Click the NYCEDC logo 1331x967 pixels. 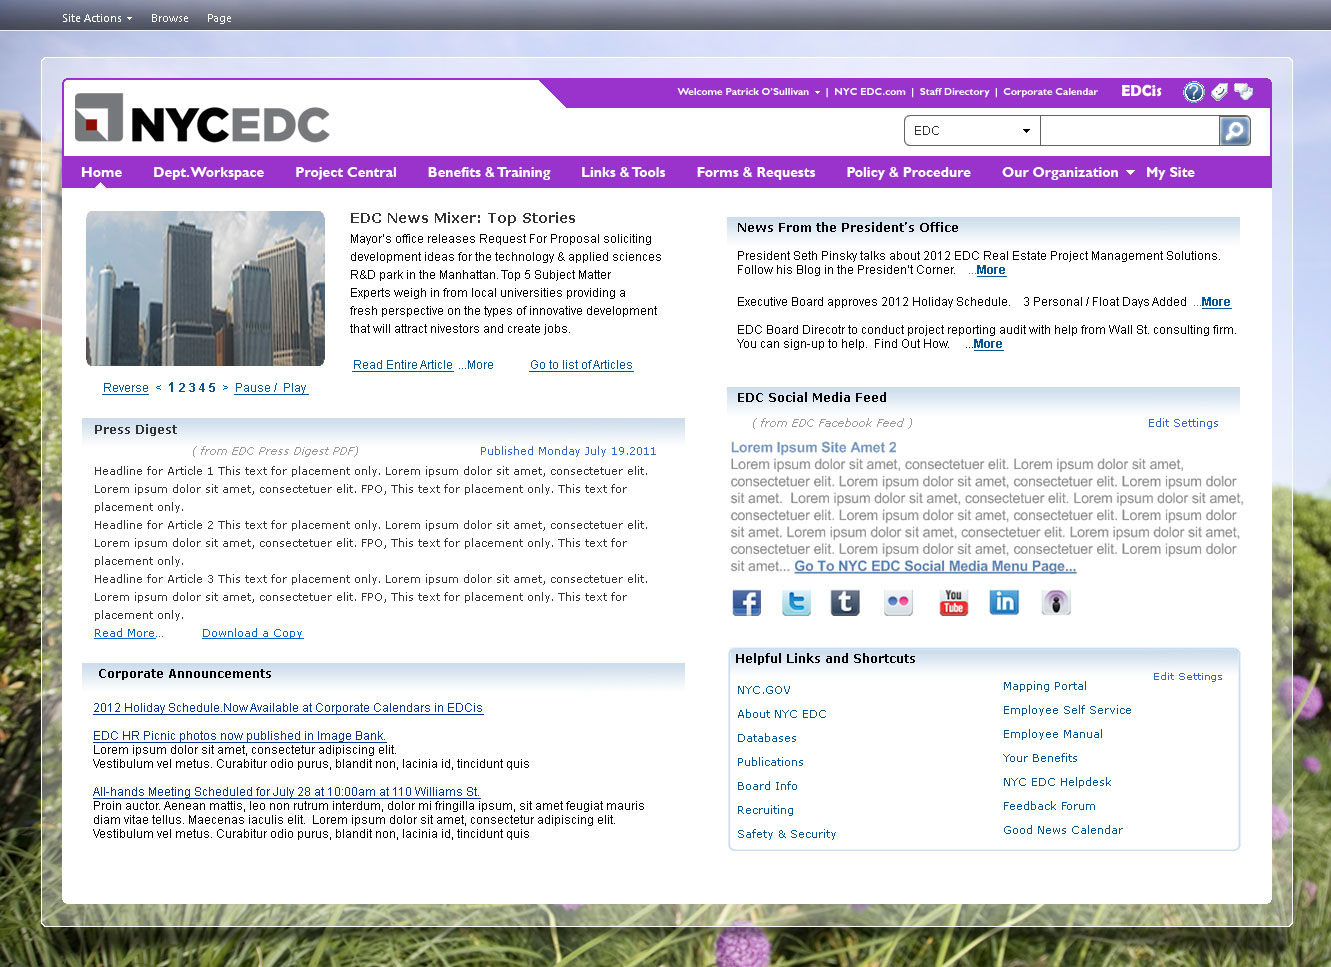click(x=202, y=119)
